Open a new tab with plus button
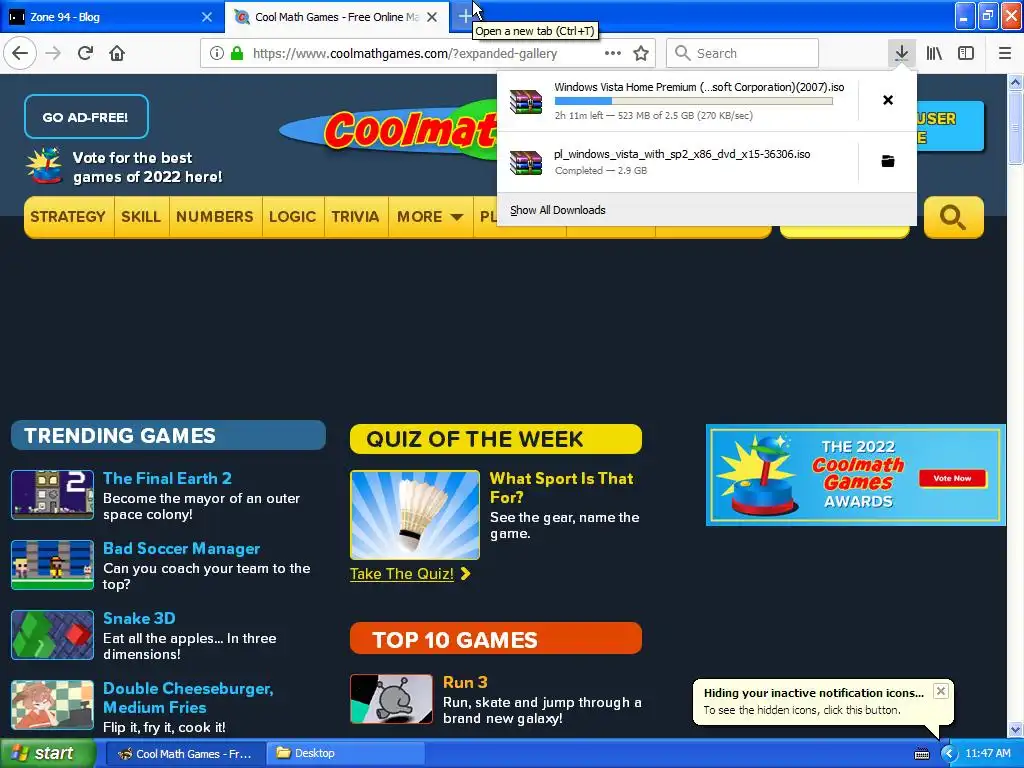 click(x=464, y=16)
